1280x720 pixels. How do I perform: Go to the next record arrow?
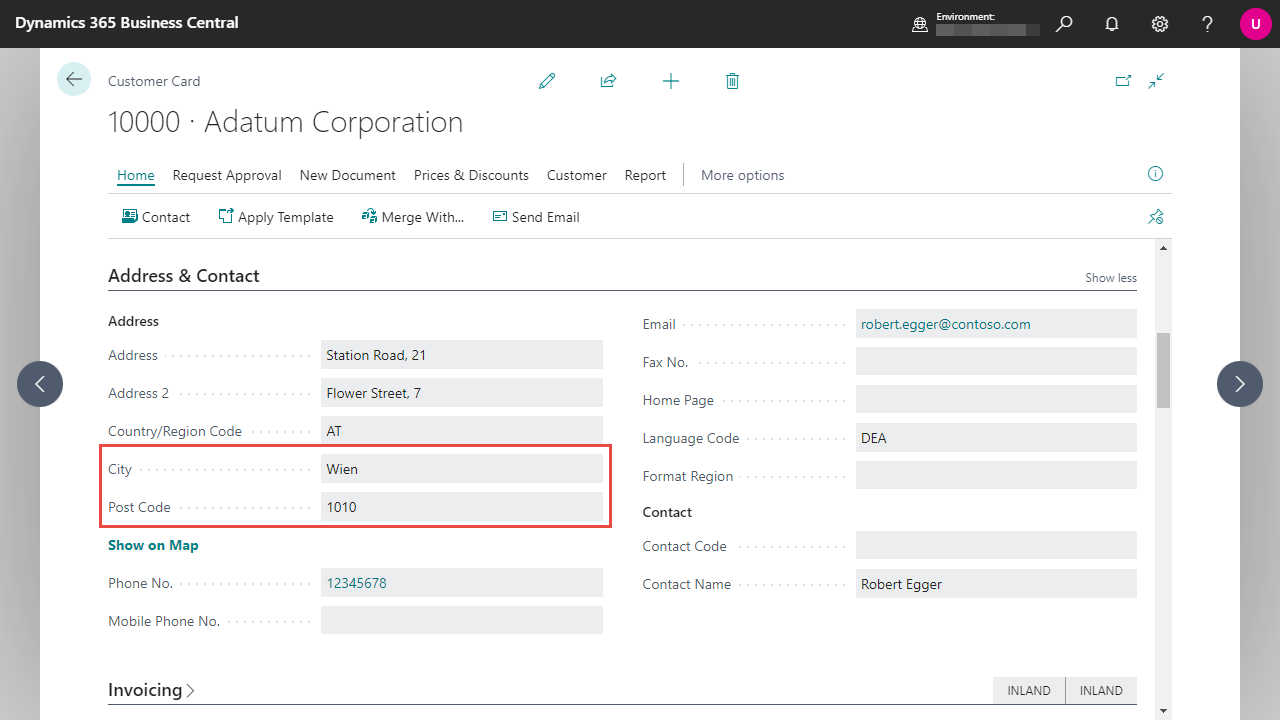click(1240, 384)
